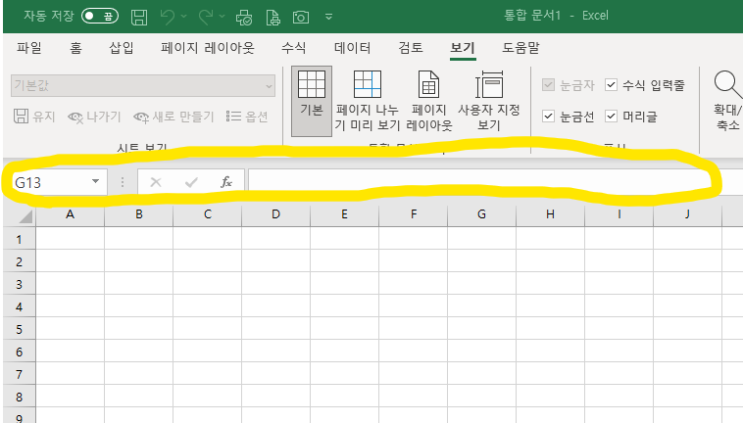Click the fx Insert Function icon

point(227,182)
